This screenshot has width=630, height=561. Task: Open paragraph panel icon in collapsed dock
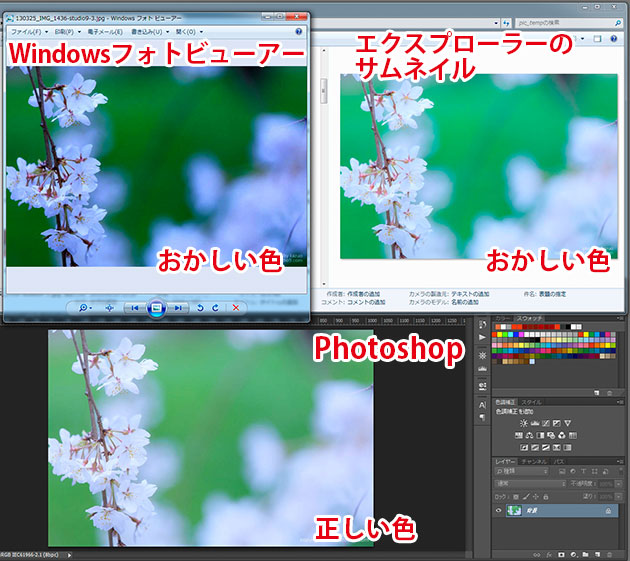point(483,417)
